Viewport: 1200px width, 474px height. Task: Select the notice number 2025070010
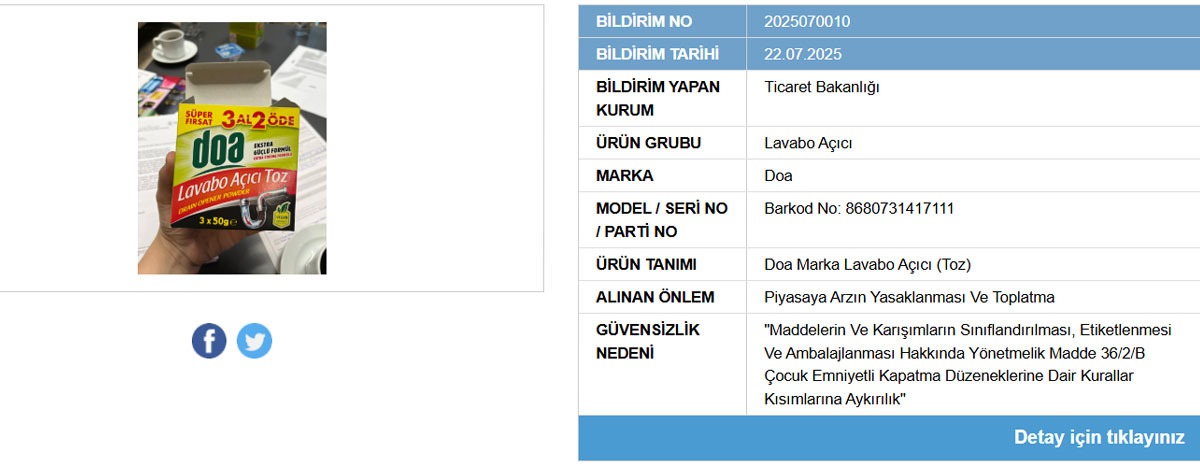click(x=807, y=21)
